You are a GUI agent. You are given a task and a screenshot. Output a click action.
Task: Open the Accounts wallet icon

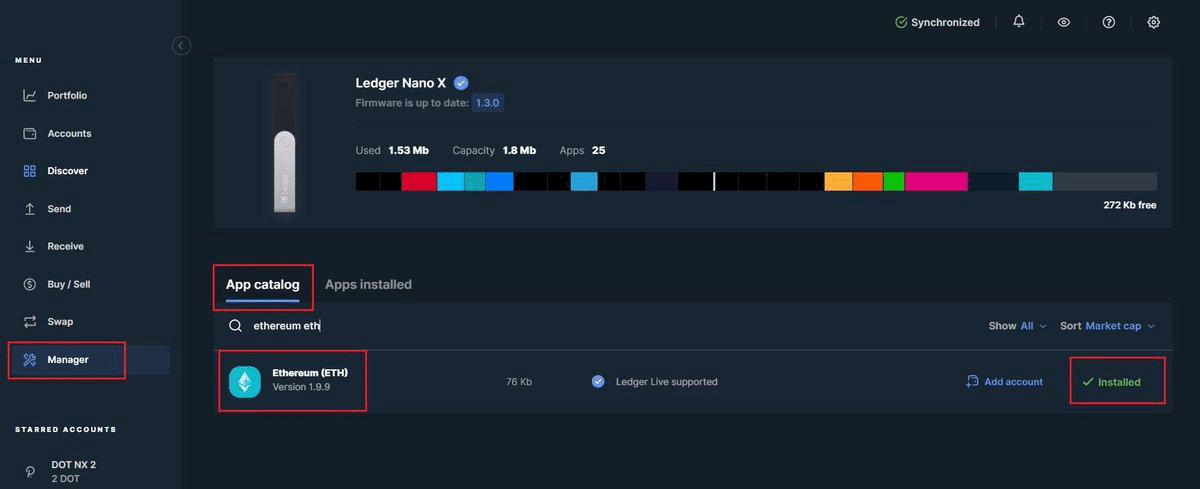click(30, 133)
